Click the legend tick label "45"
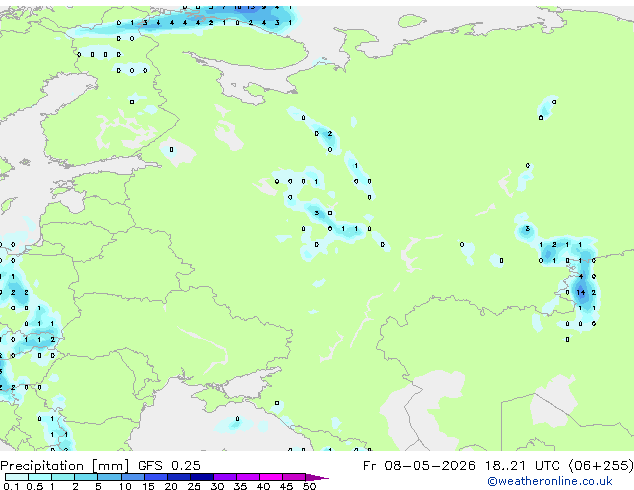This screenshot has height=490, width=634. point(286,486)
